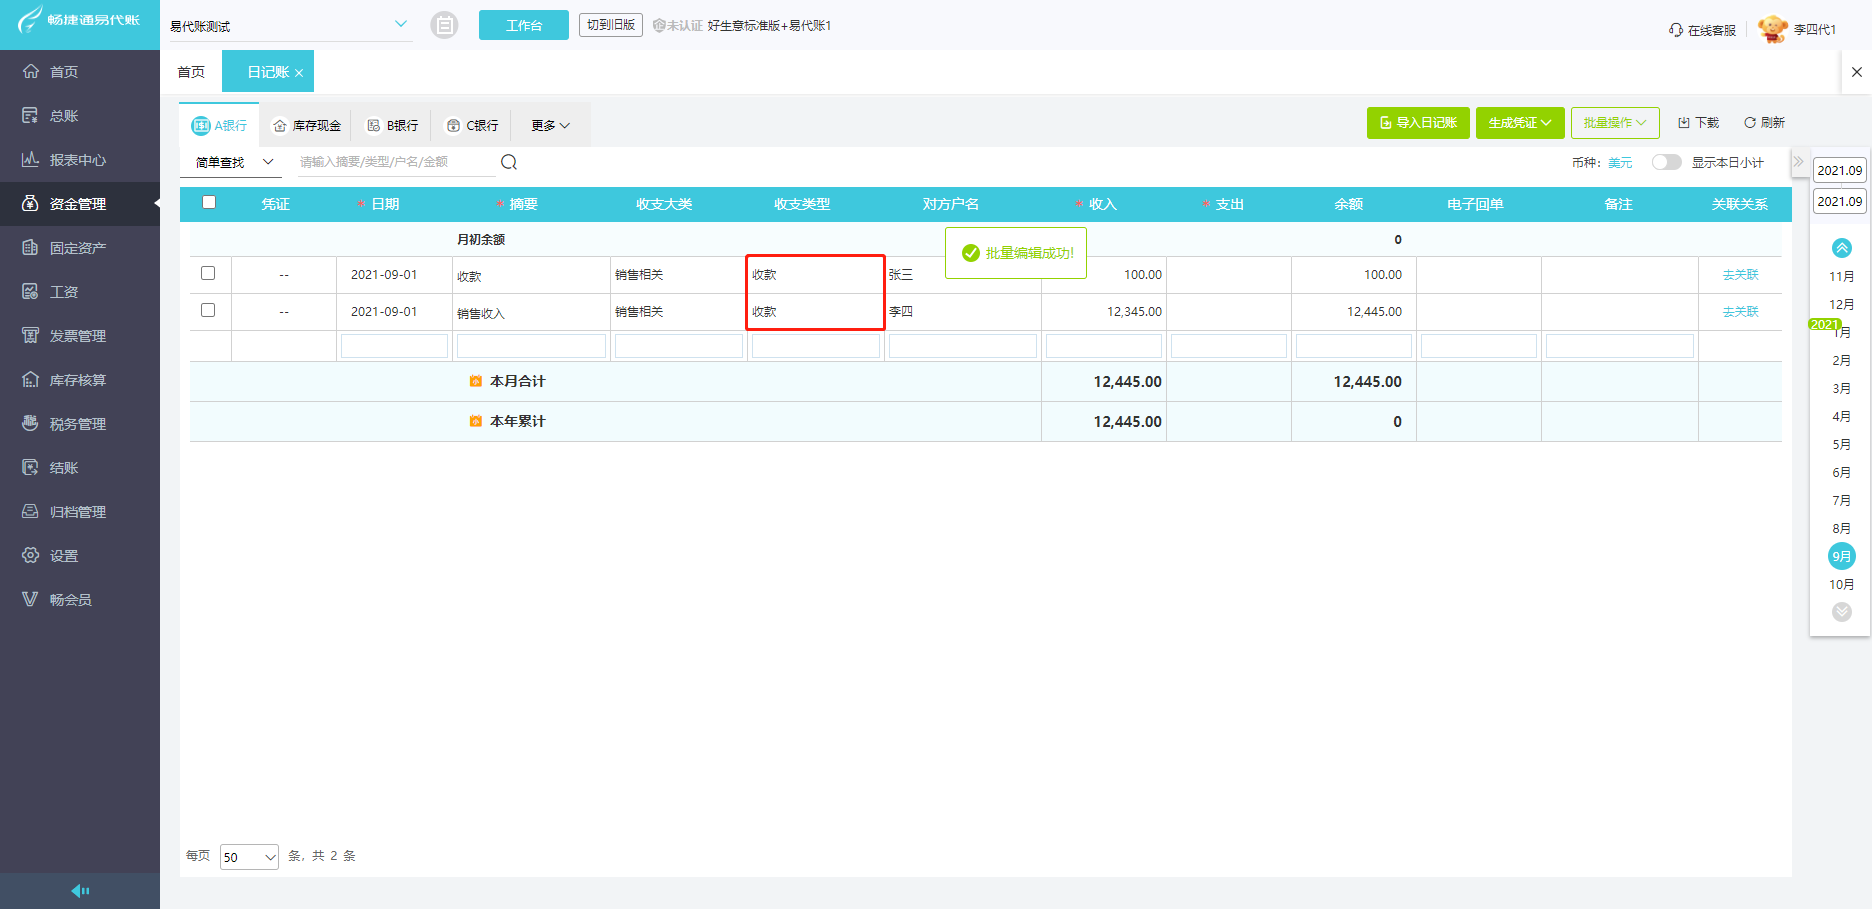
Task: Open 设置 in sidebar
Action: [x=80, y=556]
